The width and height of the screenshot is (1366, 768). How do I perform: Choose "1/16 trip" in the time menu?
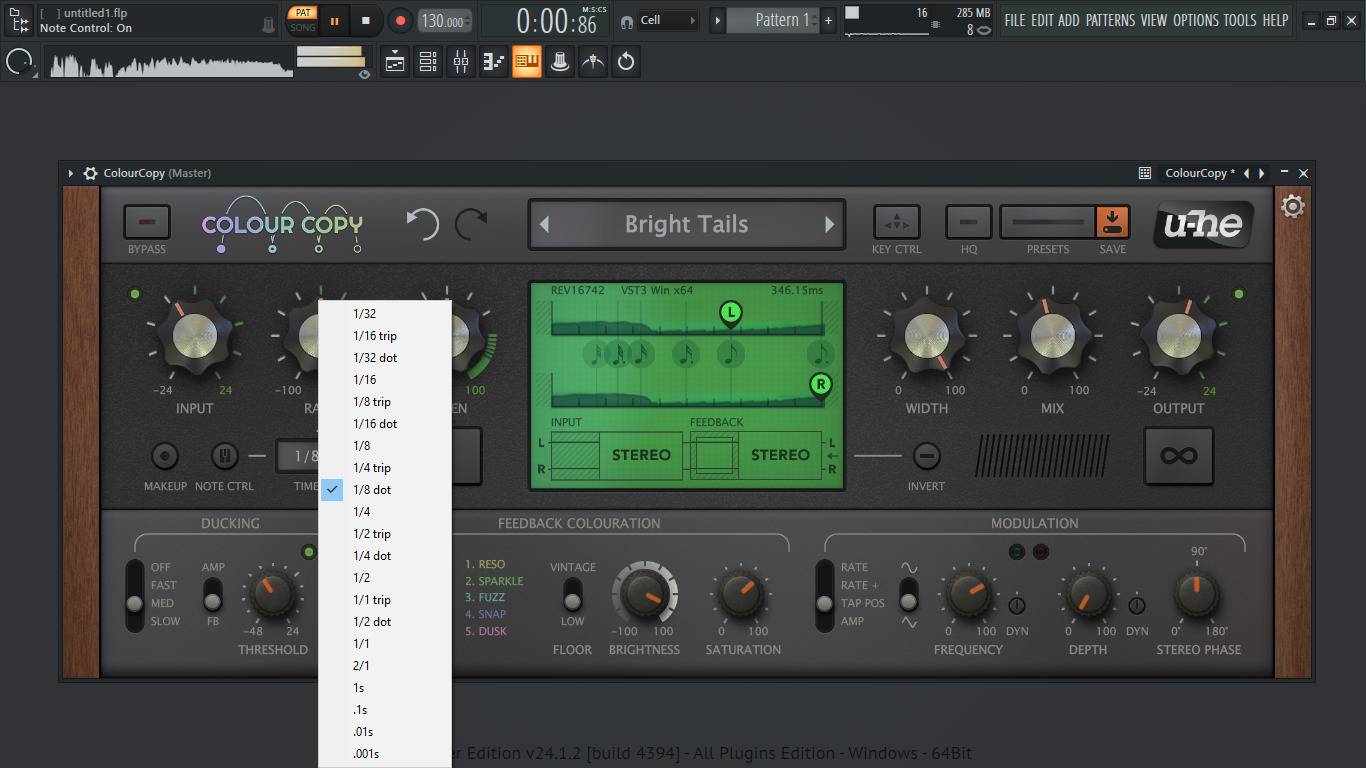(374, 336)
